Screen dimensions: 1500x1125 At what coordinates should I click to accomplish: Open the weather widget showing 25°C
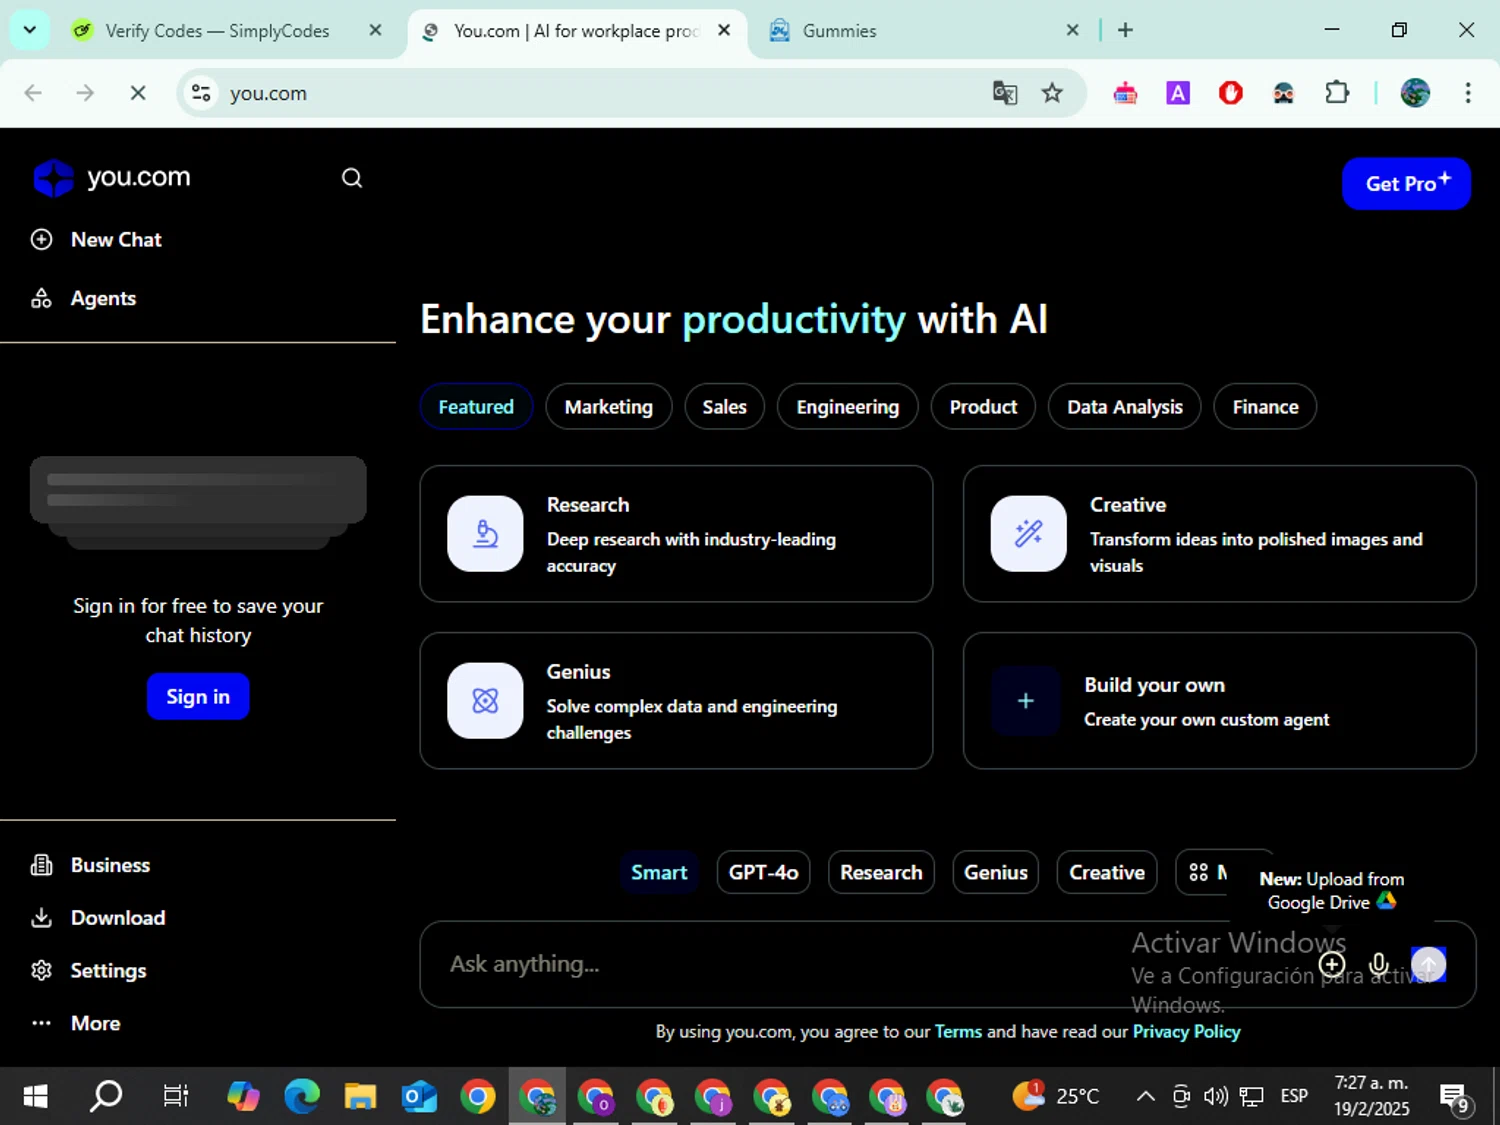coord(1056,1097)
